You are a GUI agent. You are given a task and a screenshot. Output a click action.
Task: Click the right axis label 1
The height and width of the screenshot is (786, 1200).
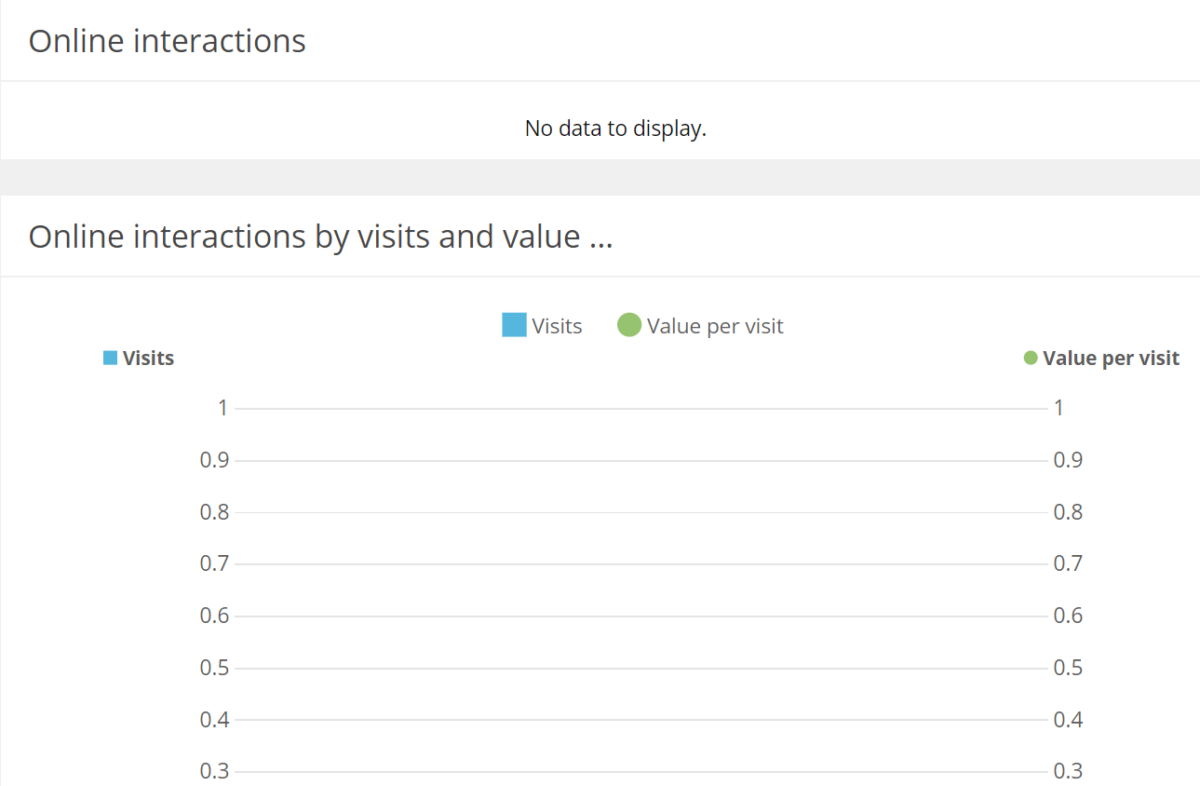1057,407
